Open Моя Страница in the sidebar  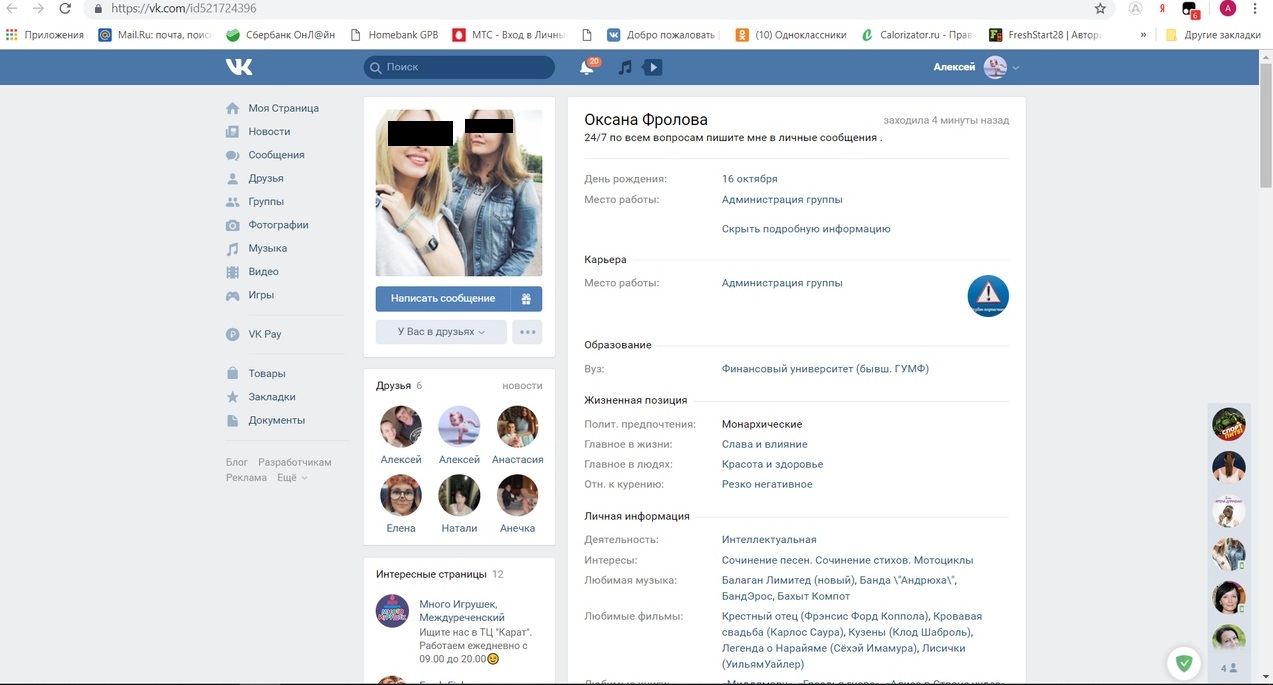point(284,108)
